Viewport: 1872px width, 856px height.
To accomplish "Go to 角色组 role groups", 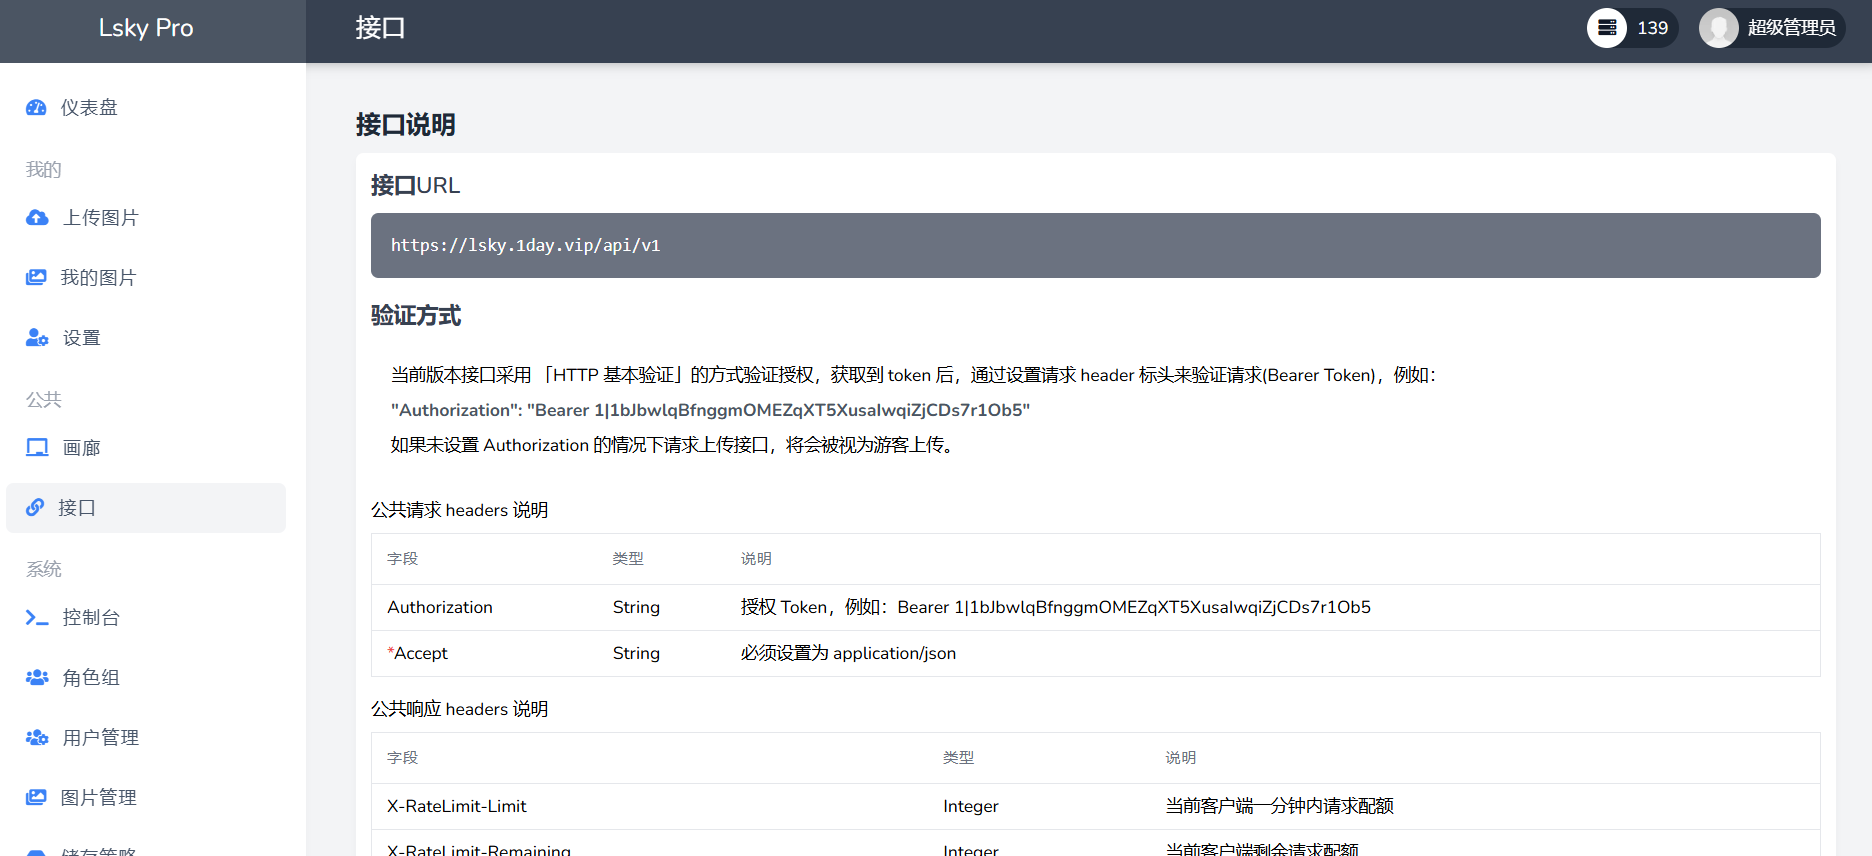I will (x=146, y=678).
